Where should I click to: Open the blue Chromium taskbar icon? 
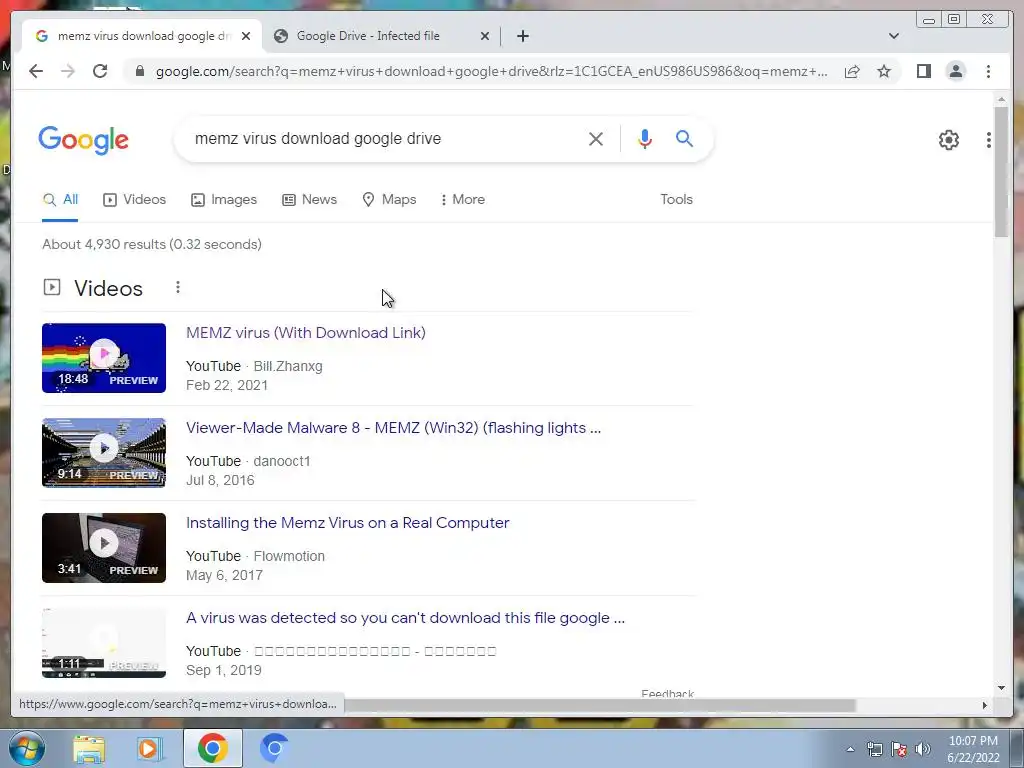coord(274,748)
